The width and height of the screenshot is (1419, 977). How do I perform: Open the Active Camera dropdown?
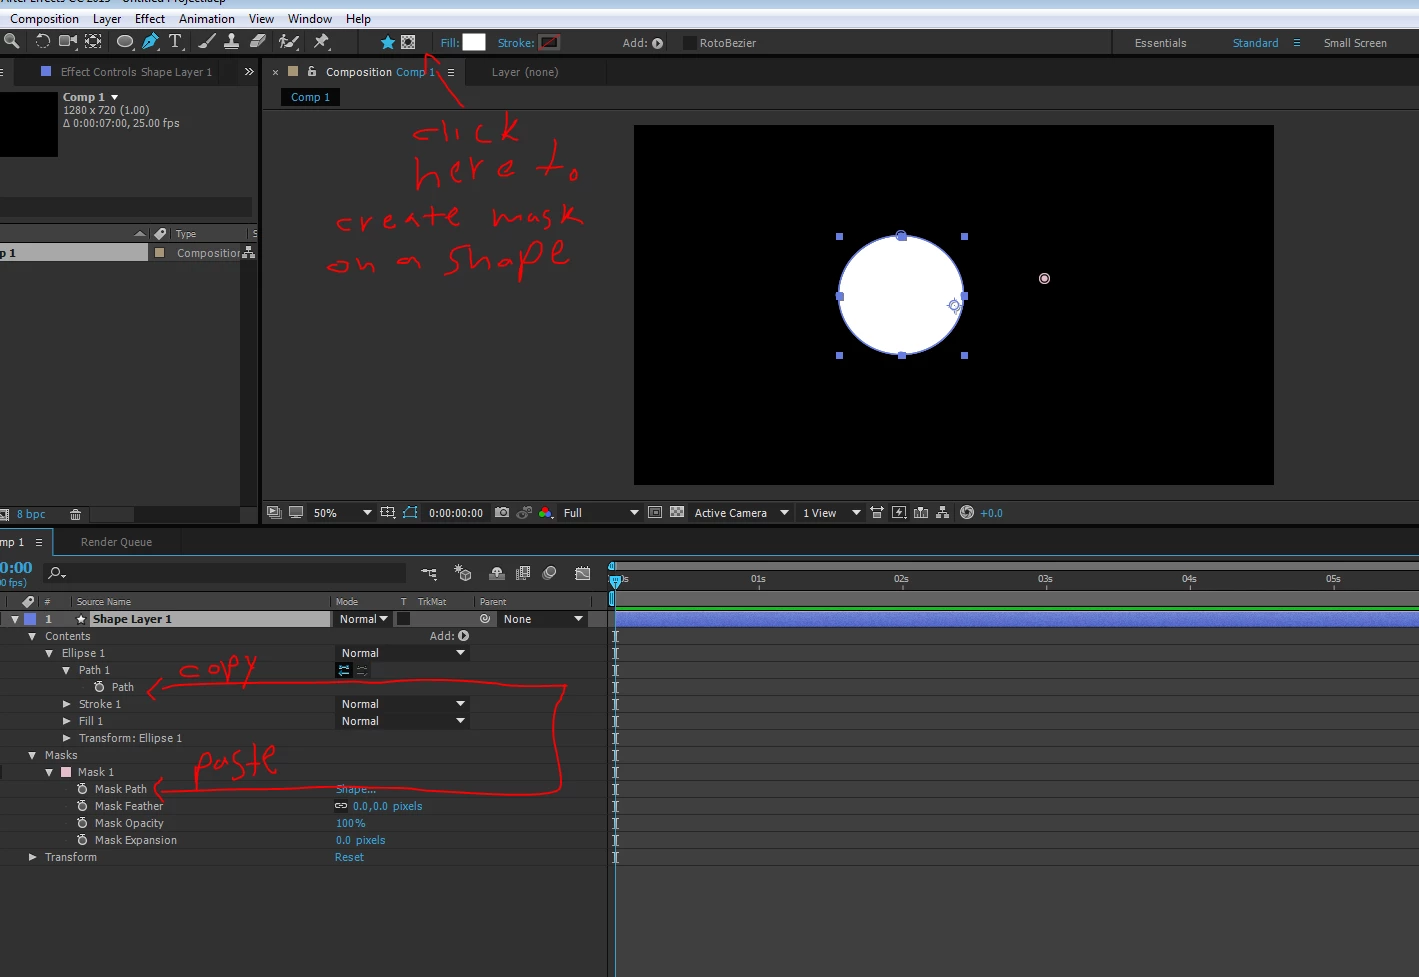742,513
